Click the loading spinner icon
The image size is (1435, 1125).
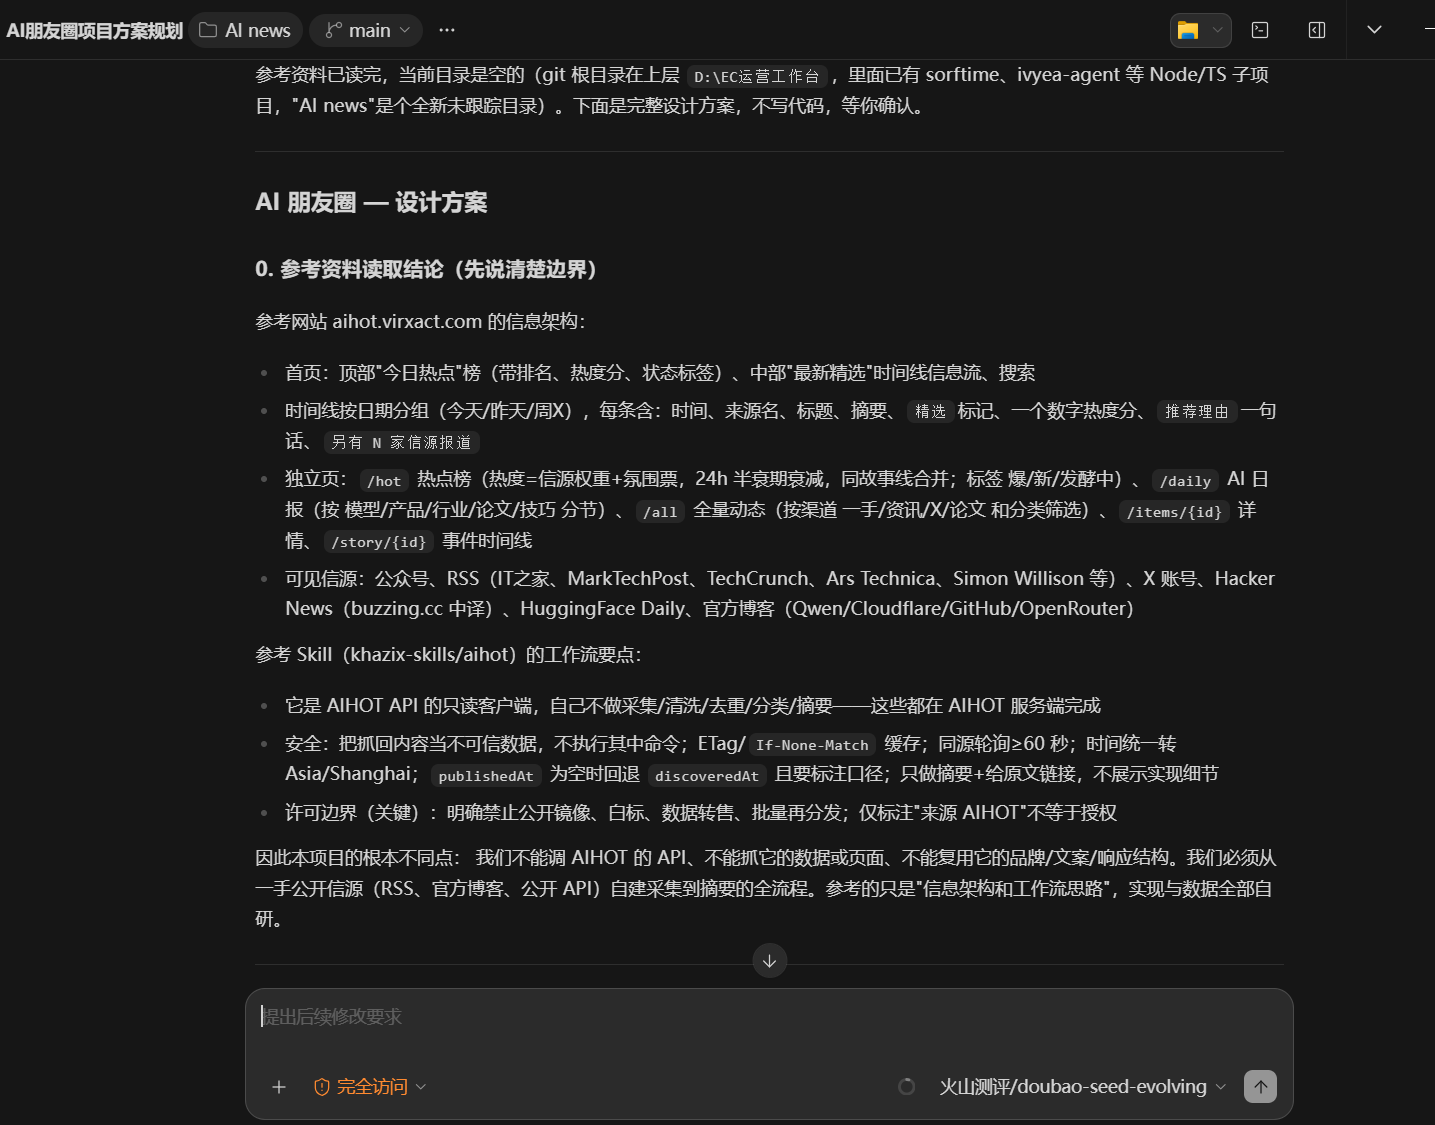pyautogui.click(x=907, y=1087)
